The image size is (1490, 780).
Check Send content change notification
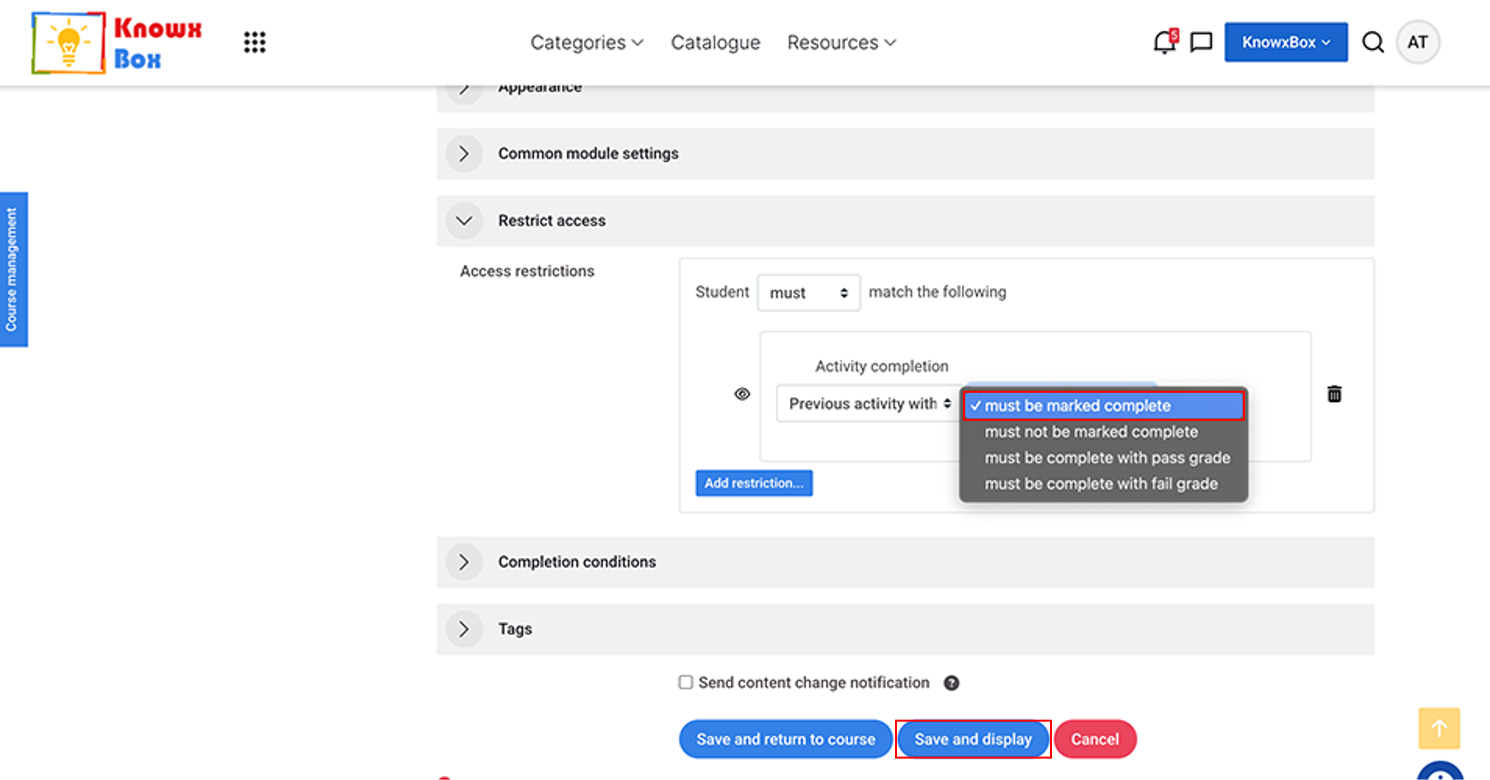[x=686, y=682]
